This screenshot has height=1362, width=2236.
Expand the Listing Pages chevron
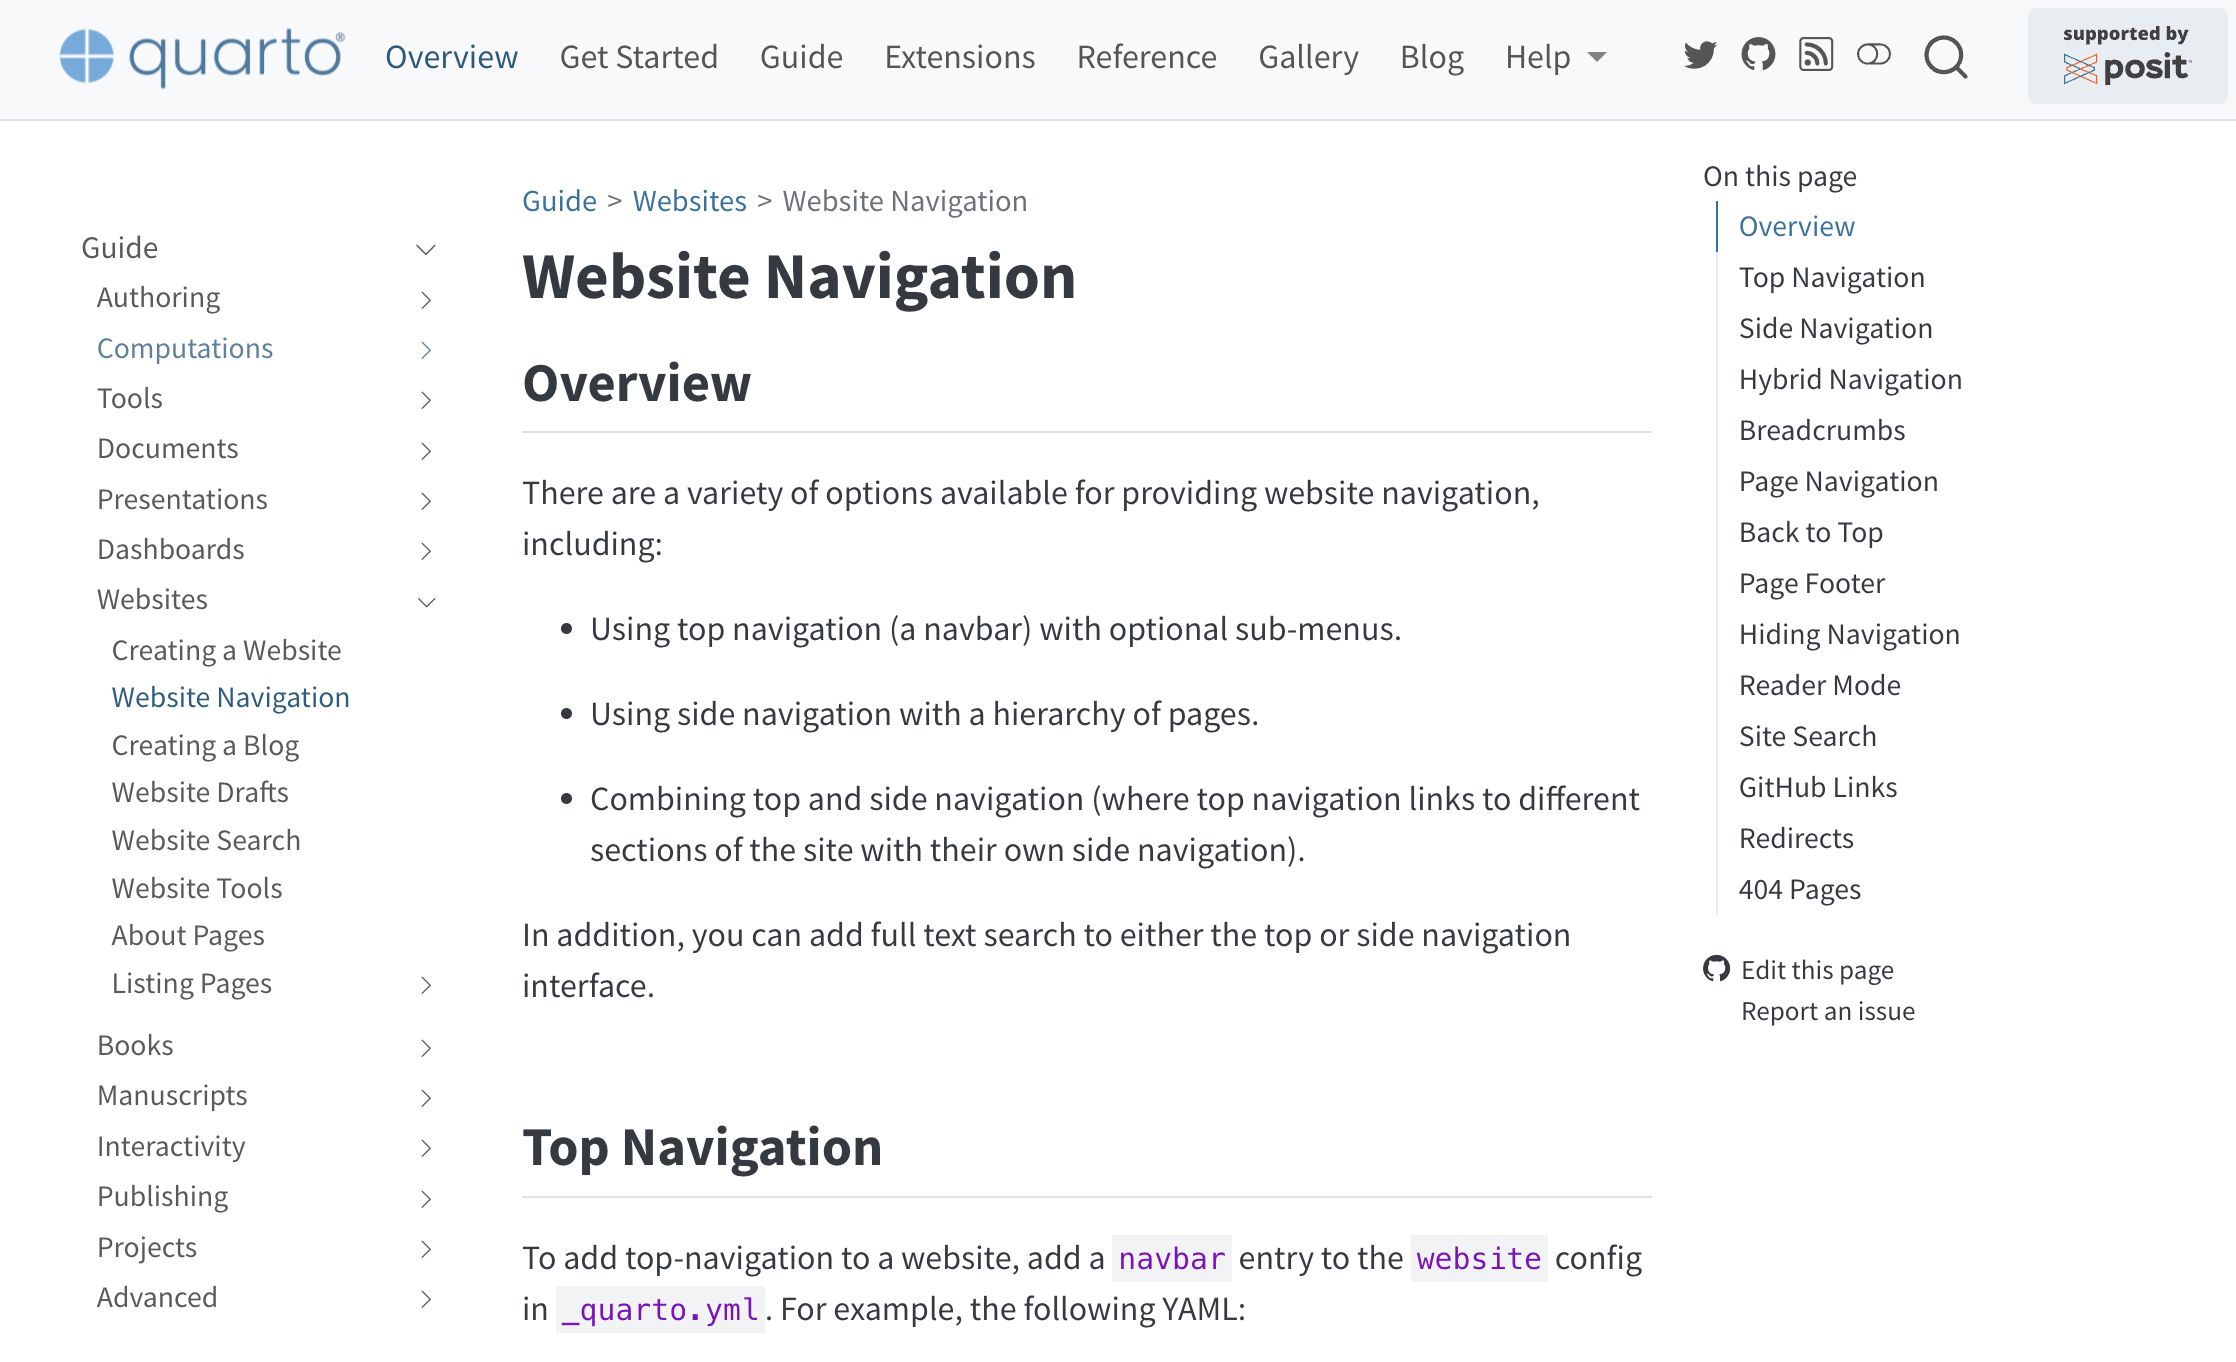coord(426,986)
